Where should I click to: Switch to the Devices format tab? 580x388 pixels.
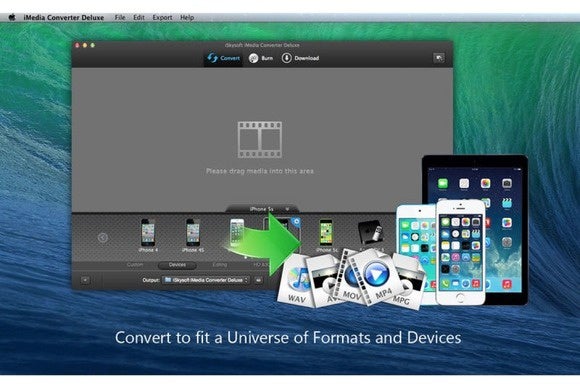[177, 265]
